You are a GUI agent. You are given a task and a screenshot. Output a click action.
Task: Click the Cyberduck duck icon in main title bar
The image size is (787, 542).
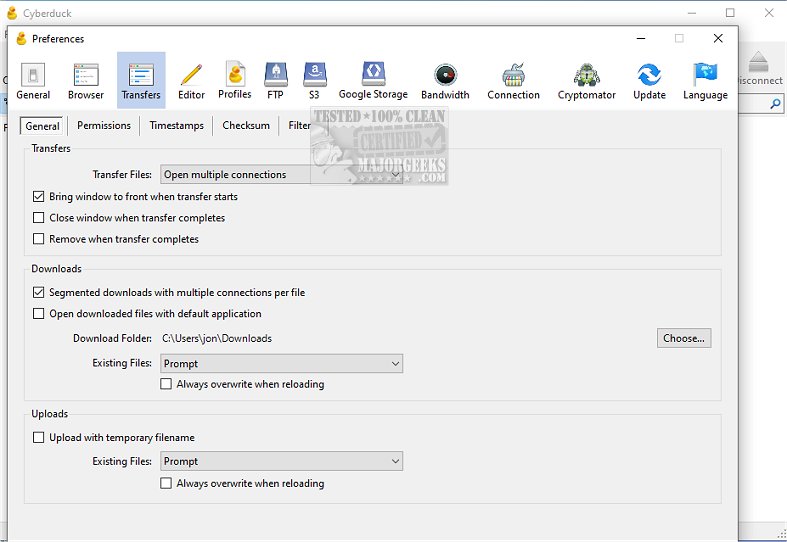(12, 13)
